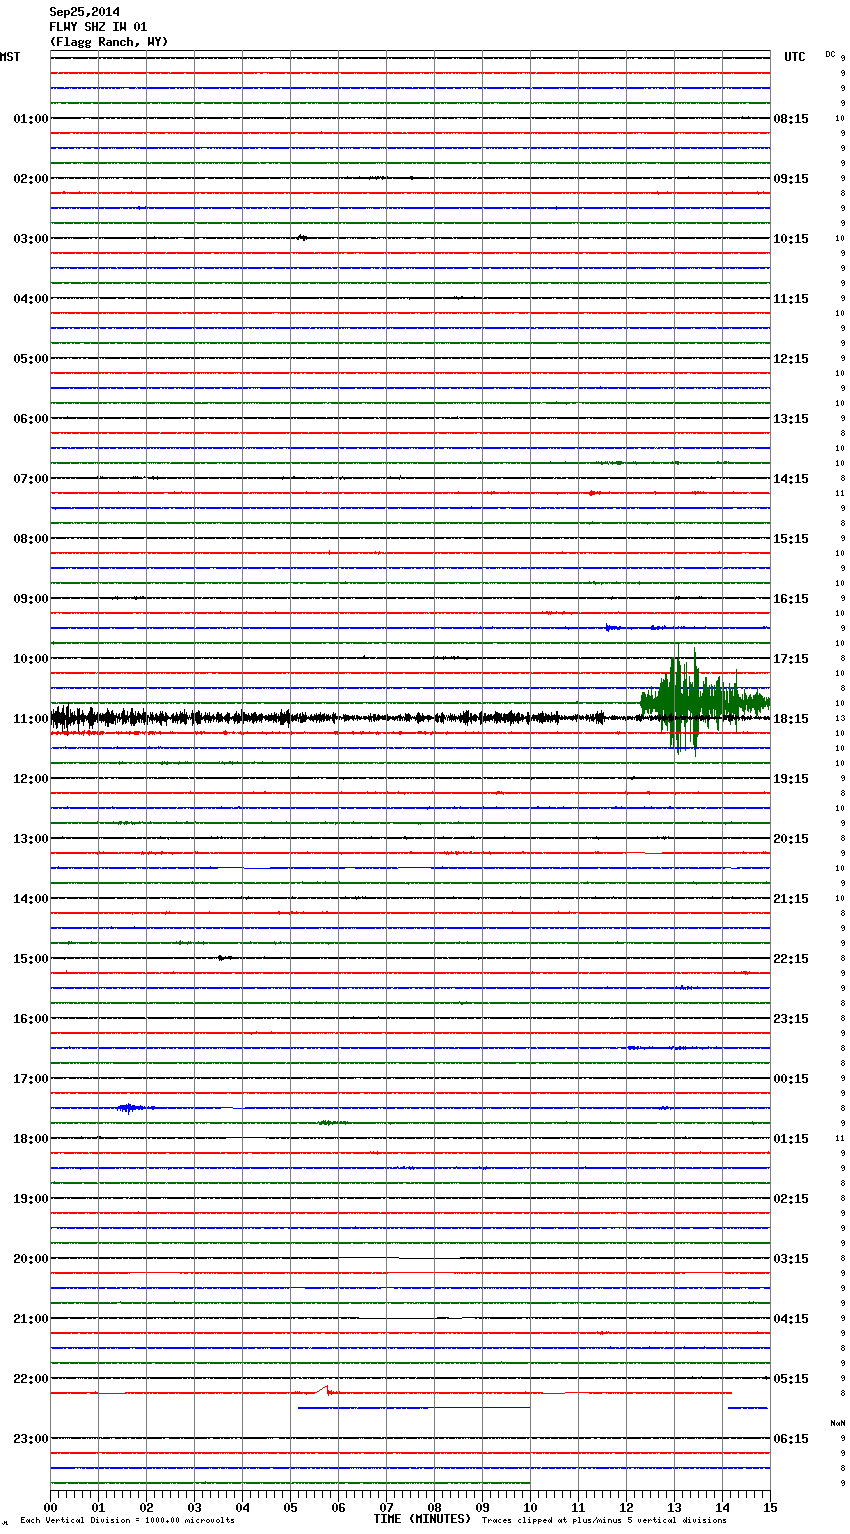Select the 10:00 MST time label
This screenshot has height=1534, width=850.
click(x=31, y=659)
